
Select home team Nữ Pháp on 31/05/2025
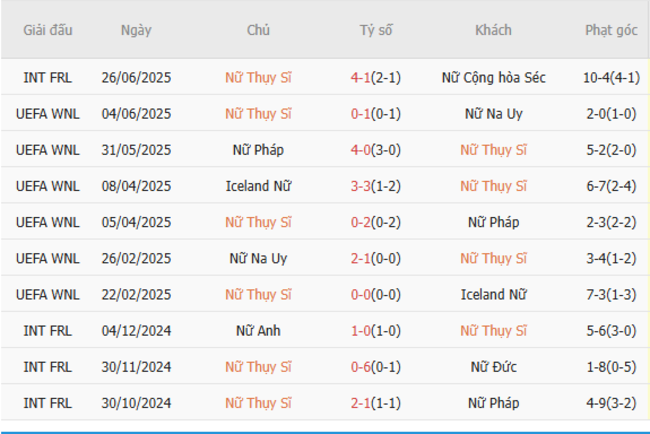(258, 149)
